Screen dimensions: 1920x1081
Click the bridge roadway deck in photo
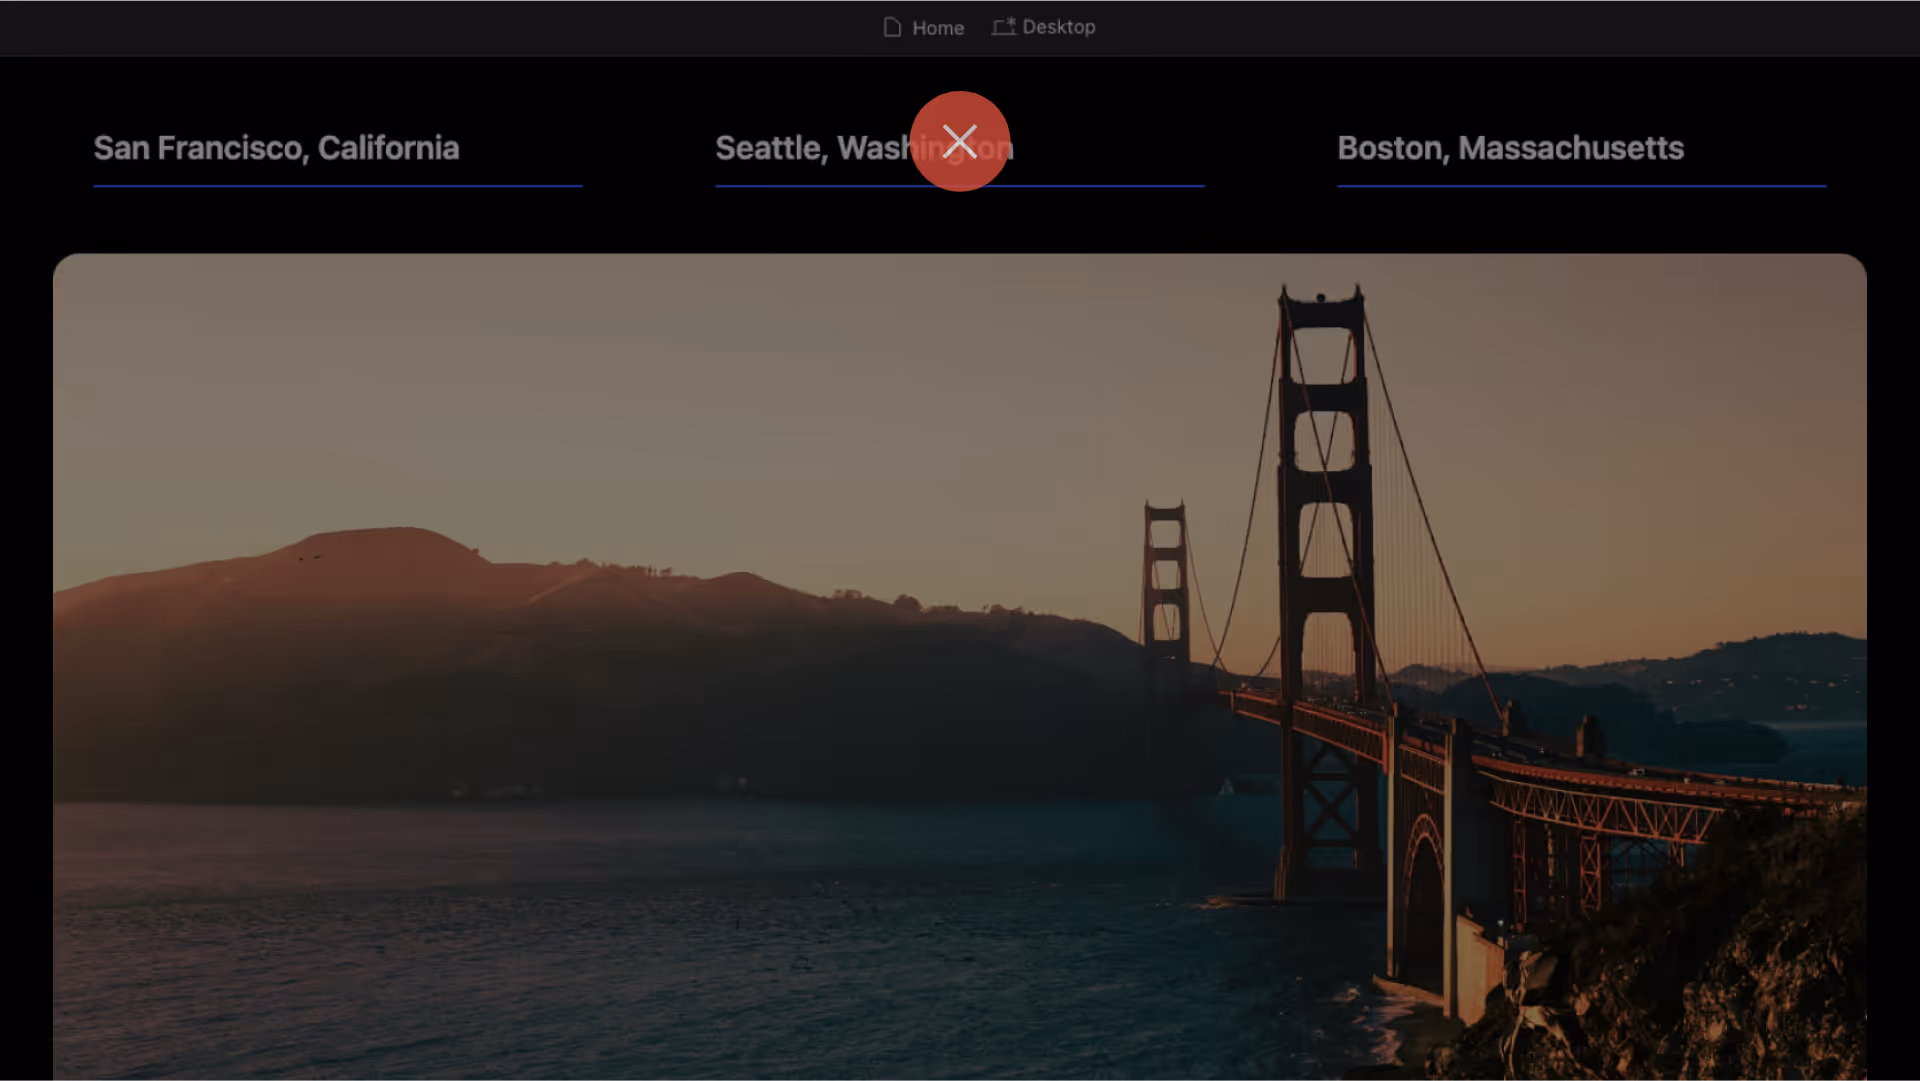pos(1600,775)
